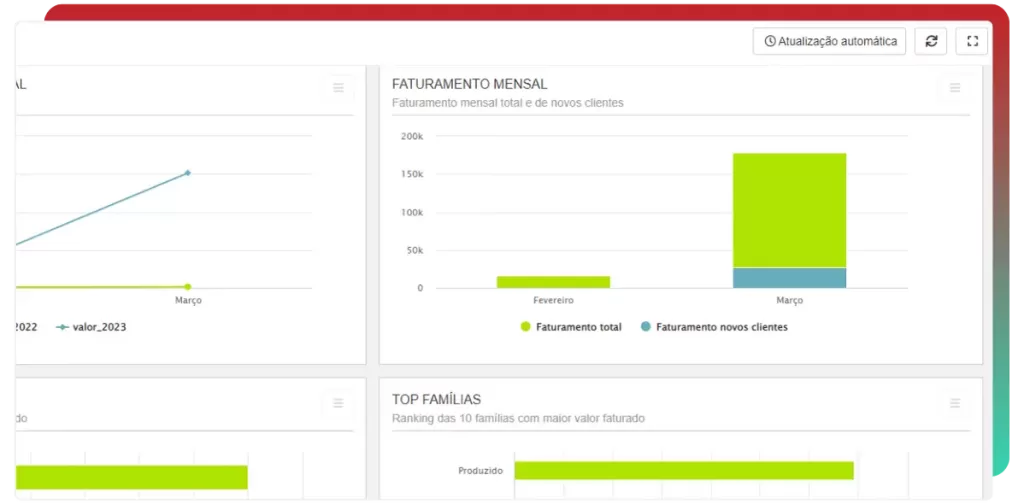The width and height of the screenshot is (1024, 504).
Task: Click the blue Faturamento novos clientes legend dot
Action: tap(645, 327)
